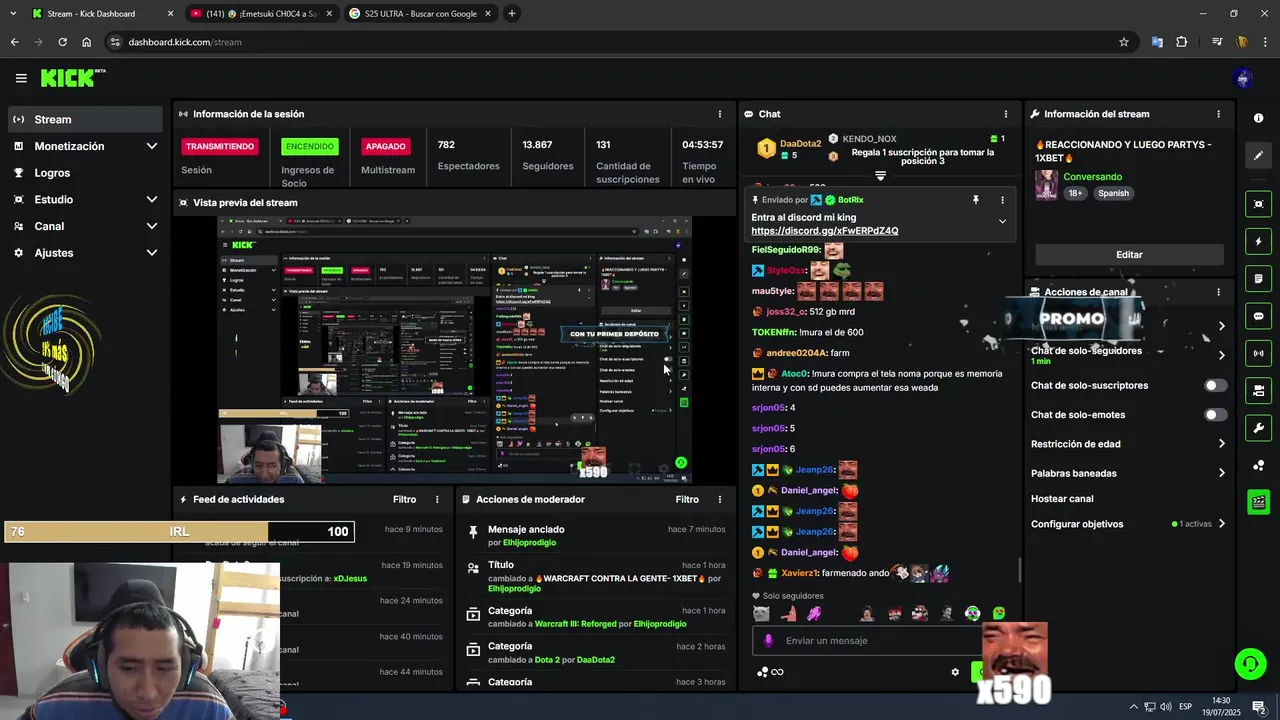Open a new browser tab
Image resolution: width=1280 pixels, height=720 pixels.
coord(512,14)
